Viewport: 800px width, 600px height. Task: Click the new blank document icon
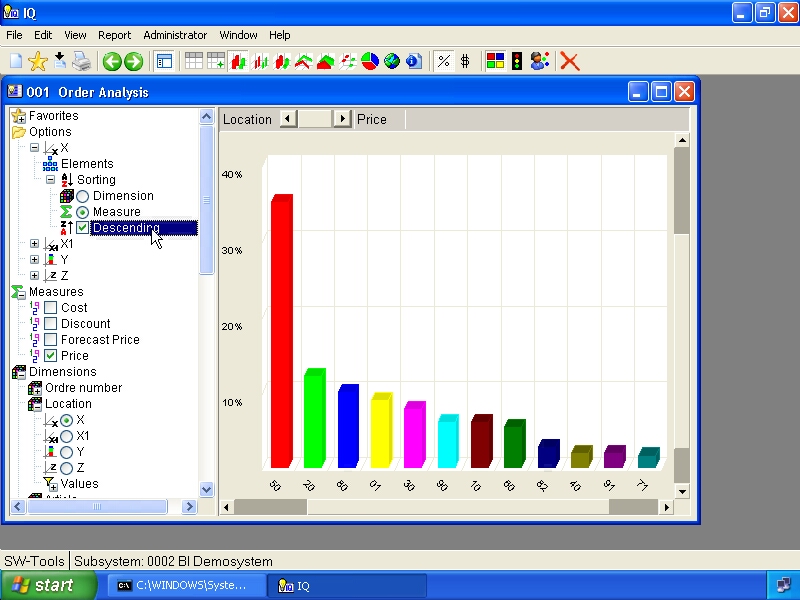(16, 61)
